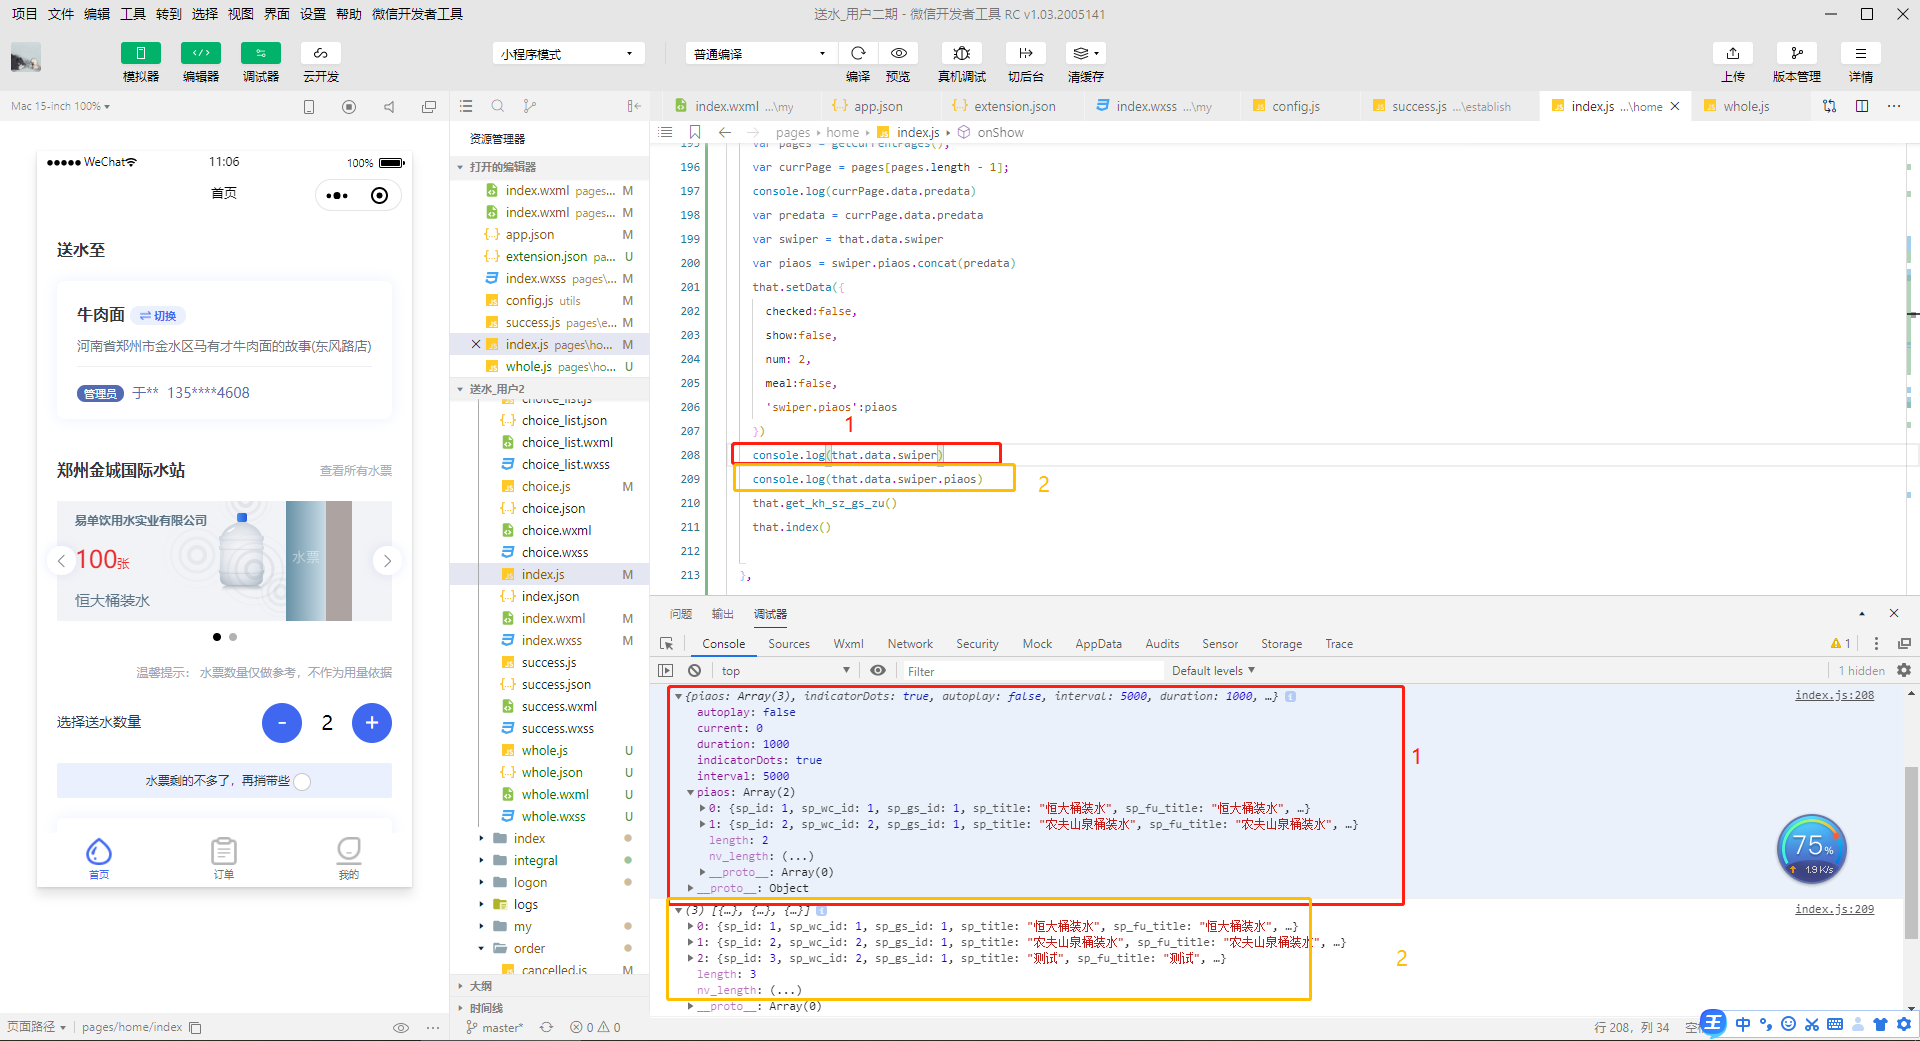
Task: Decrease water delivery quantity
Action: pos(282,723)
